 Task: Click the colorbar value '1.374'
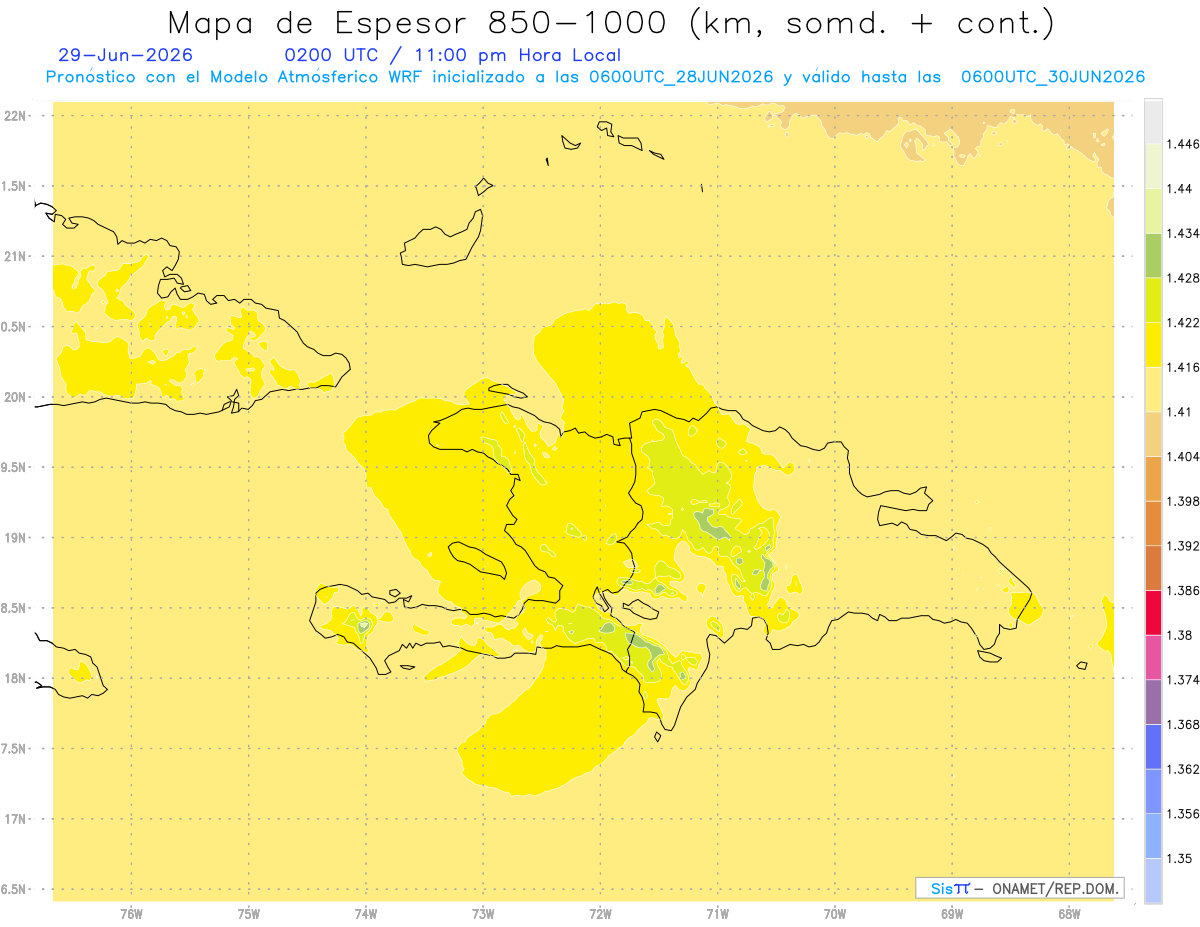click(x=1184, y=679)
